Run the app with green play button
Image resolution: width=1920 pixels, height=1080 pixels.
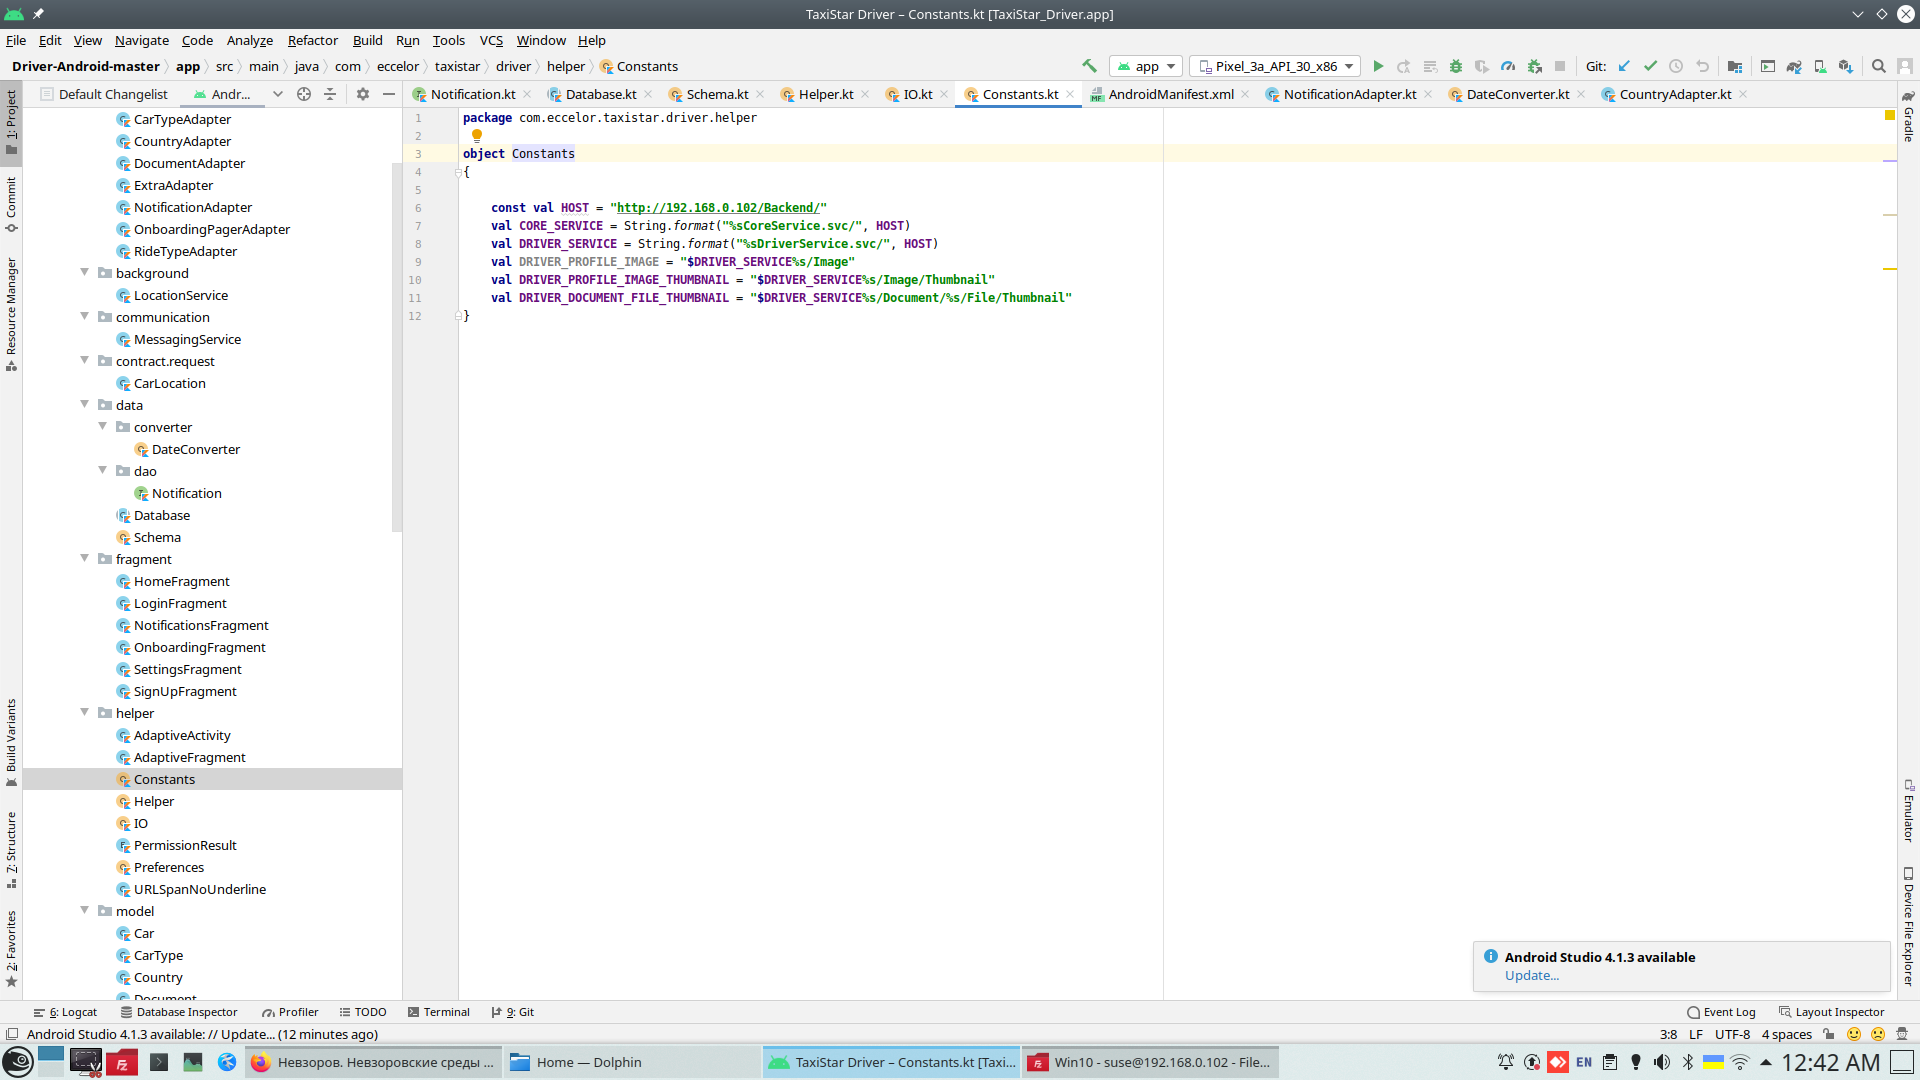[x=1378, y=66]
